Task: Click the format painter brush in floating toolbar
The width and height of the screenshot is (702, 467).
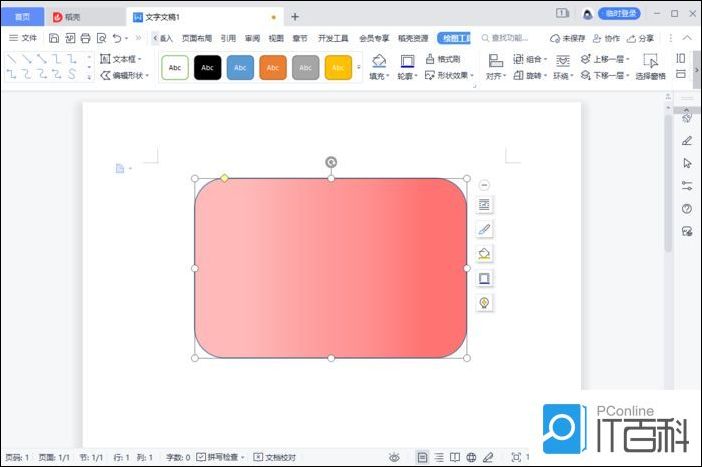Action: point(484,229)
